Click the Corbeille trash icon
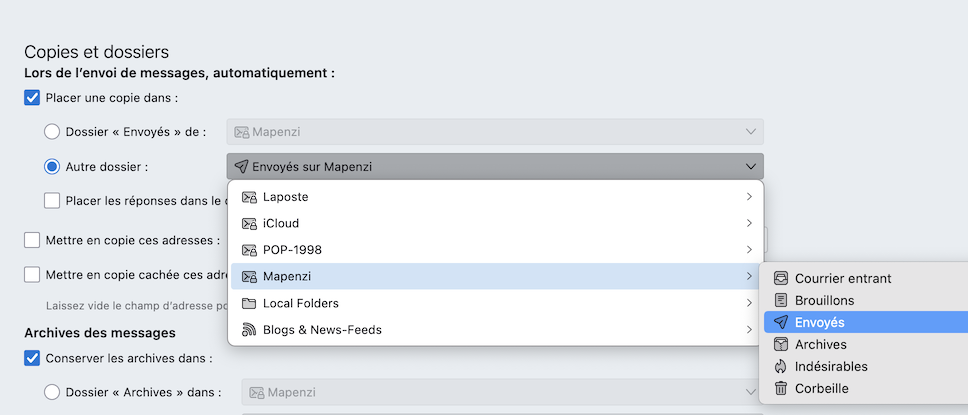This screenshot has width=968, height=415. [x=781, y=388]
